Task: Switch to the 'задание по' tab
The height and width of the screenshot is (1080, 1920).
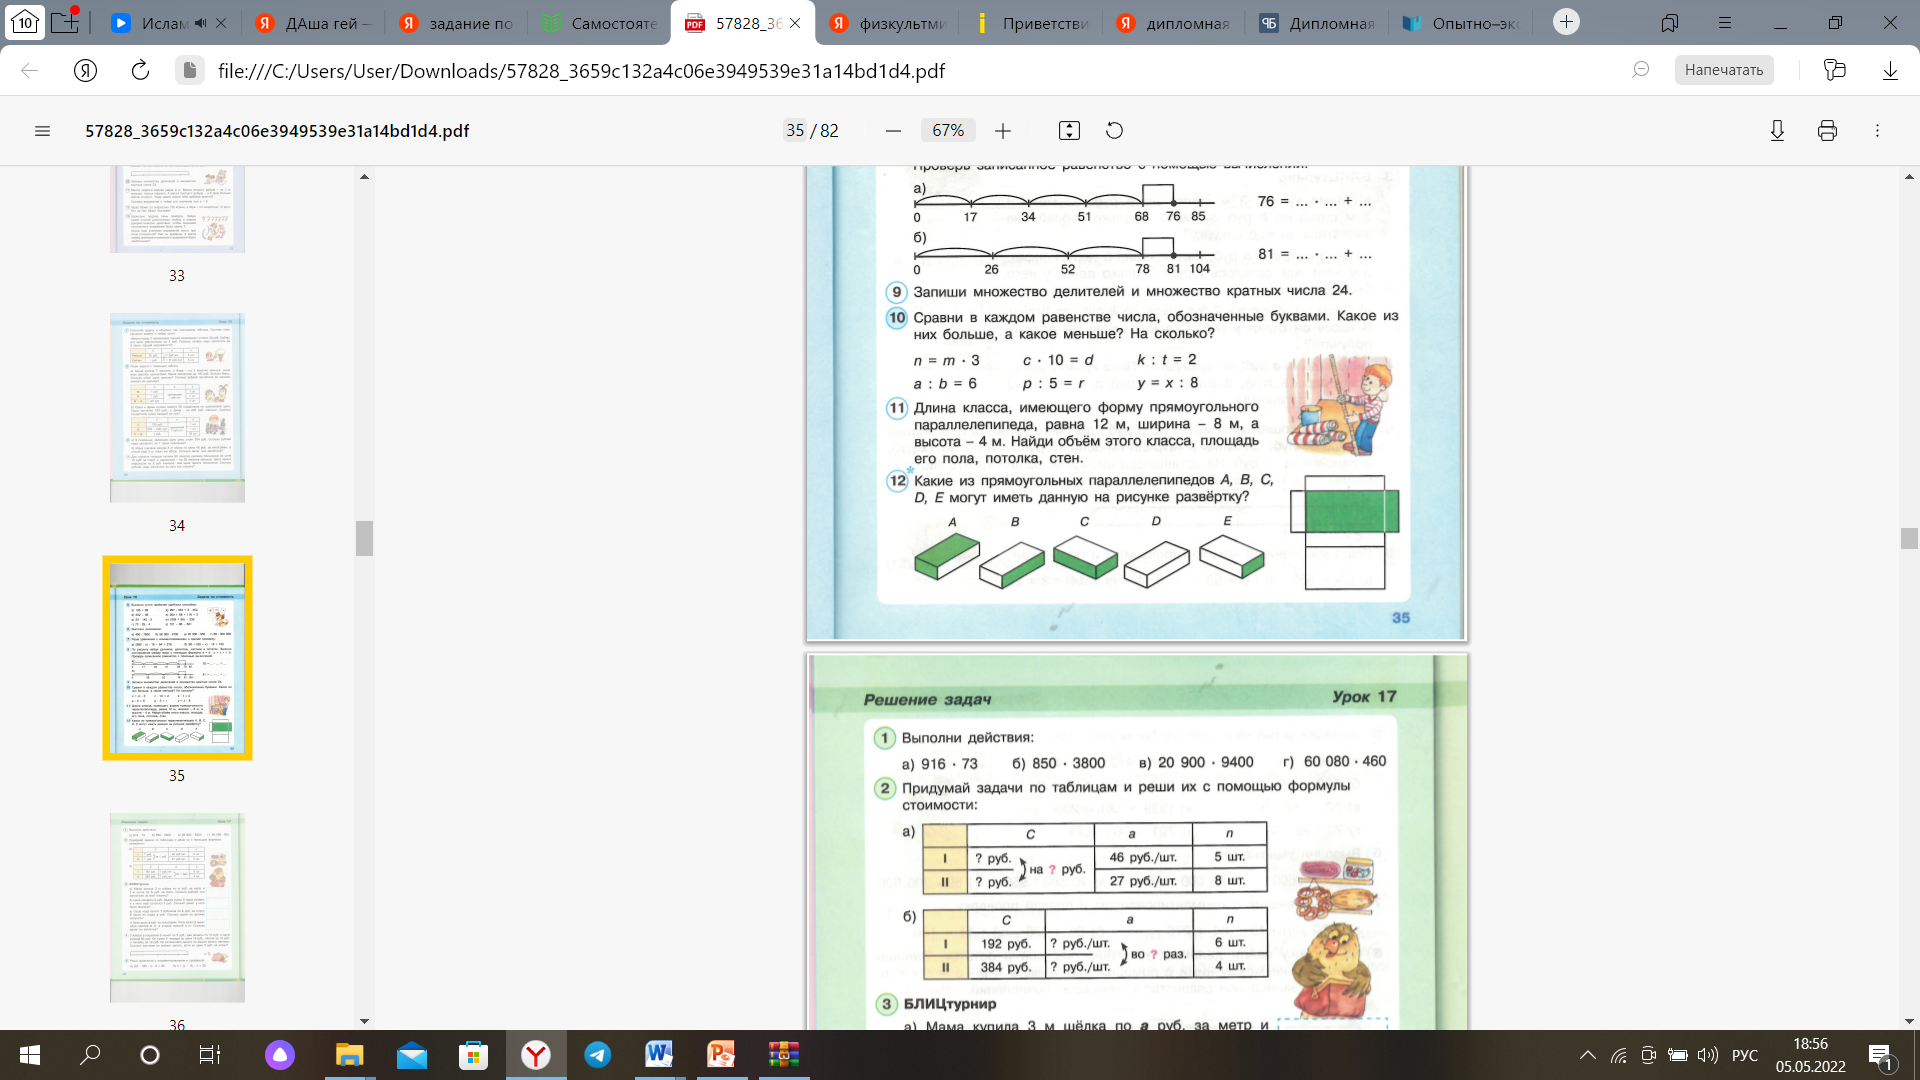Action: tap(455, 23)
